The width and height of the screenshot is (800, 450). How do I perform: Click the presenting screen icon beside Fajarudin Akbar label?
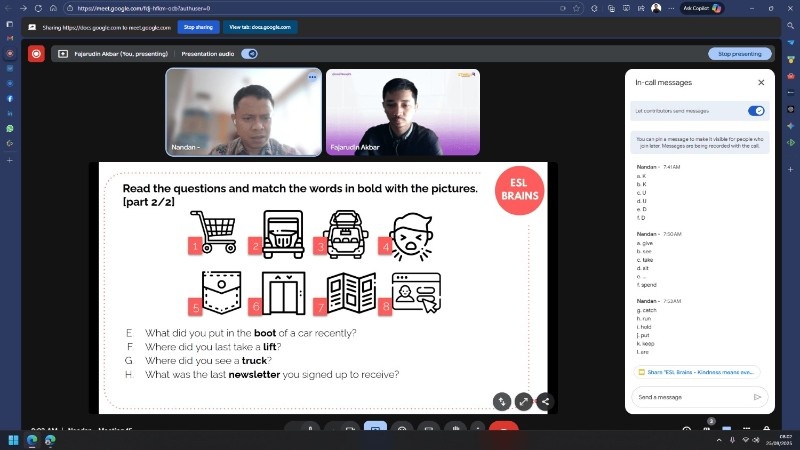click(x=63, y=54)
